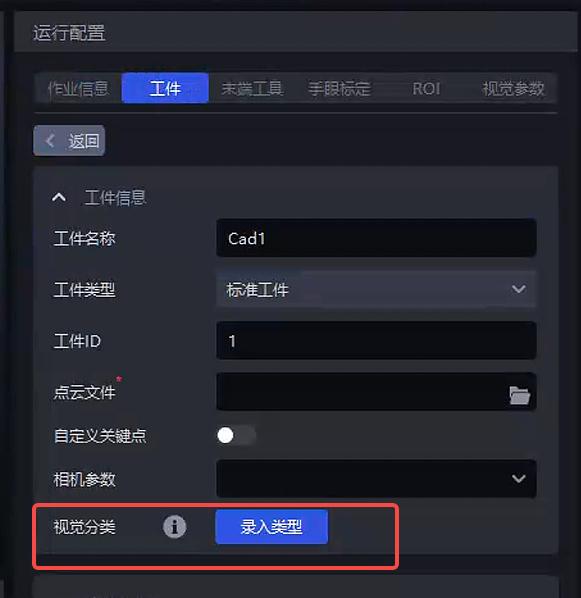Click the 工件类型 dropdown arrow
Screen dimensions: 581x598
[518, 289]
